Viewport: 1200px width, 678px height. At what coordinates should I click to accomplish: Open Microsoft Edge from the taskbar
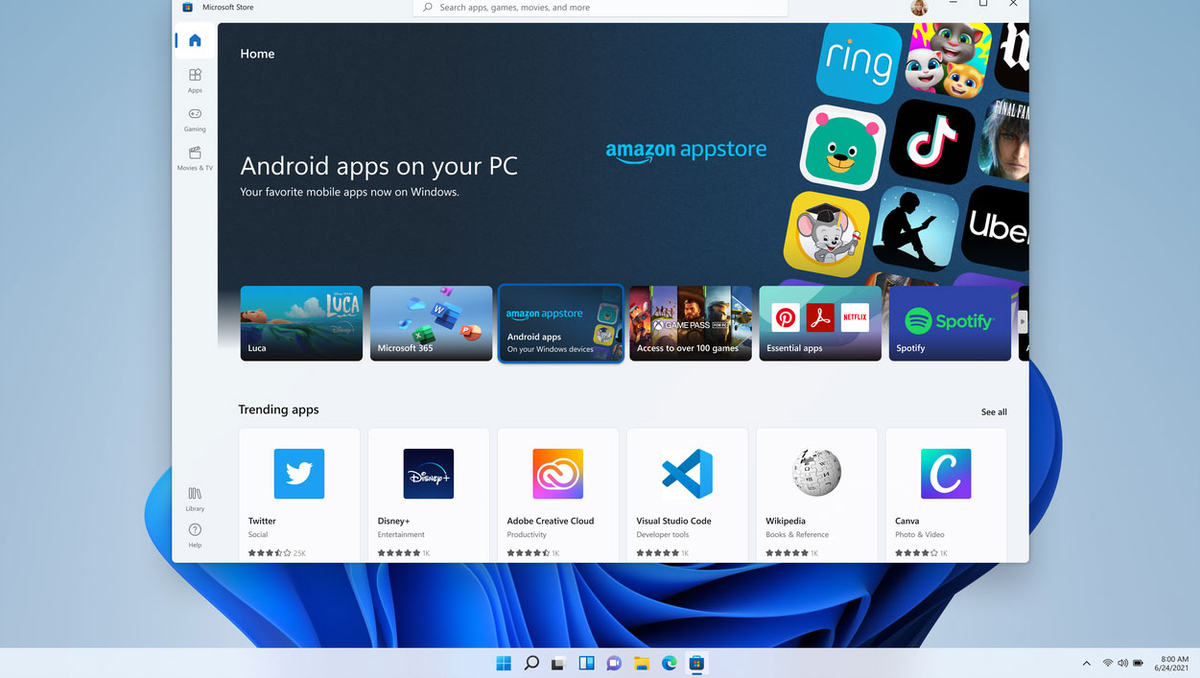[x=669, y=662]
